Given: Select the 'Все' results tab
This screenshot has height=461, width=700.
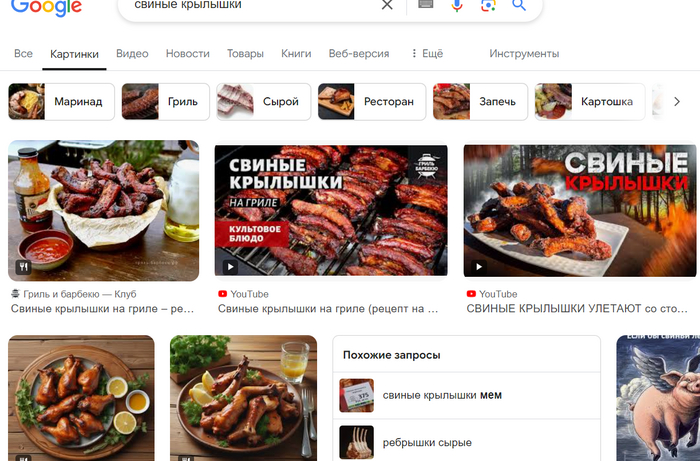Looking at the screenshot, I should pyautogui.click(x=23, y=54).
